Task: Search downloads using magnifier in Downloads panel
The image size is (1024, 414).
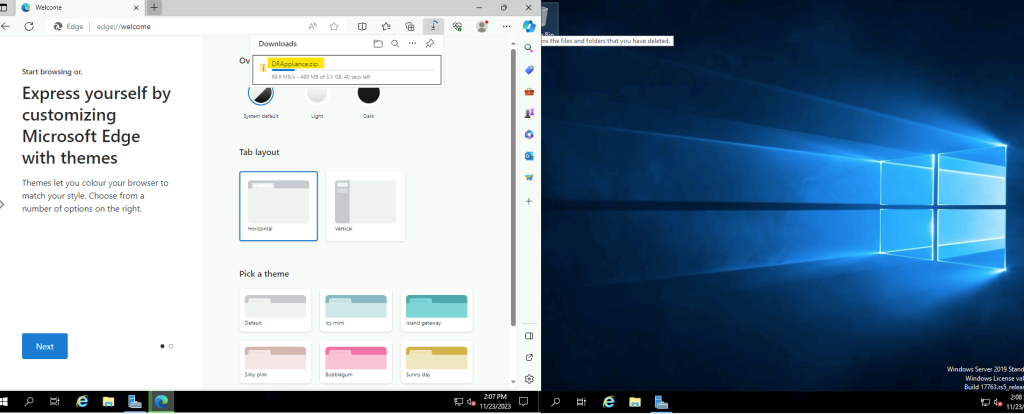Action: pos(395,44)
